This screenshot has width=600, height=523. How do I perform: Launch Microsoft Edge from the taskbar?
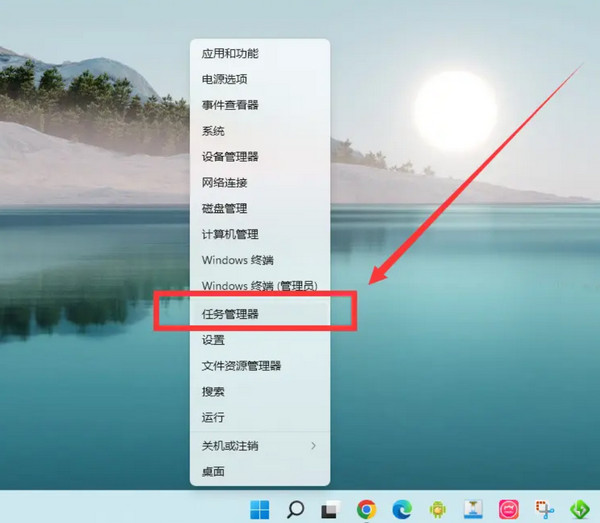402,510
